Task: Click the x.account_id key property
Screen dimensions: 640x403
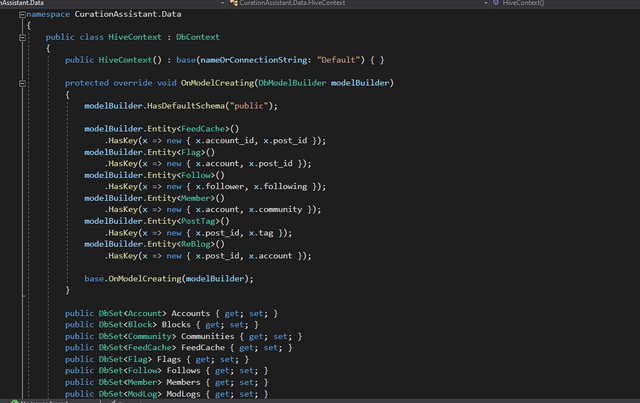Action: (x=226, y=140)
